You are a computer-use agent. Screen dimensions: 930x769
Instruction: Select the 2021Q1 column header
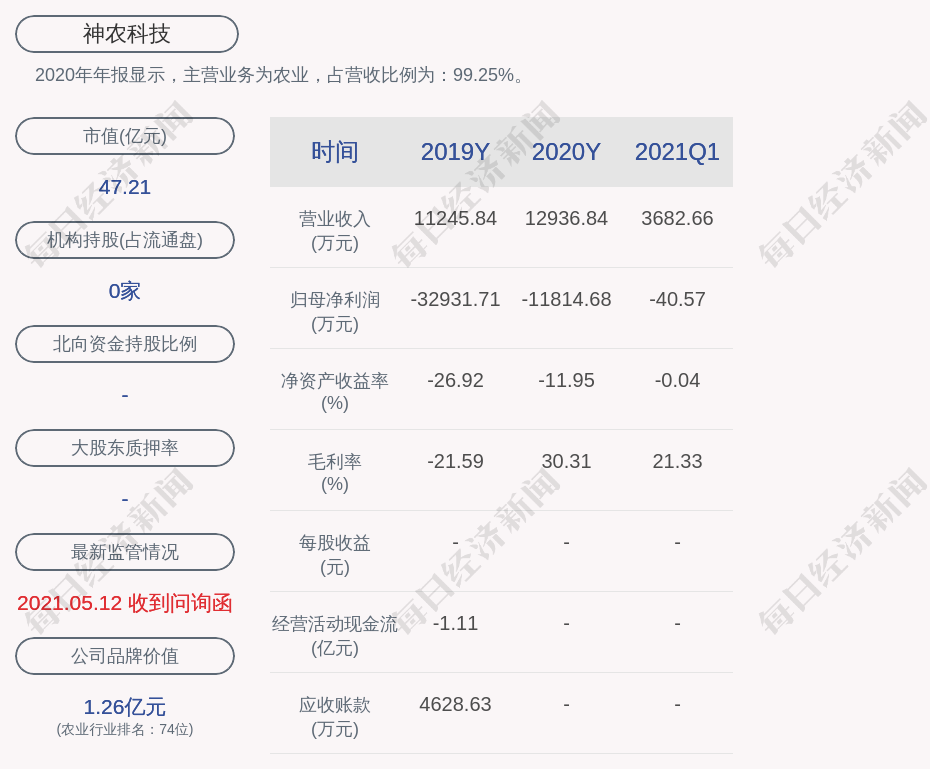677,152
